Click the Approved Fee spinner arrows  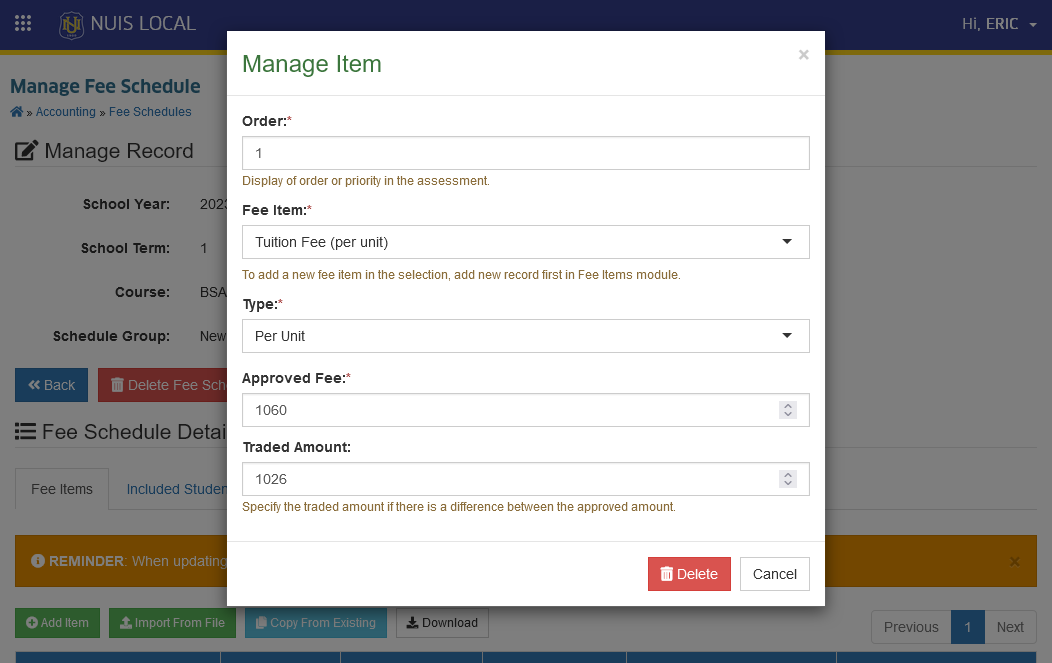788,410
